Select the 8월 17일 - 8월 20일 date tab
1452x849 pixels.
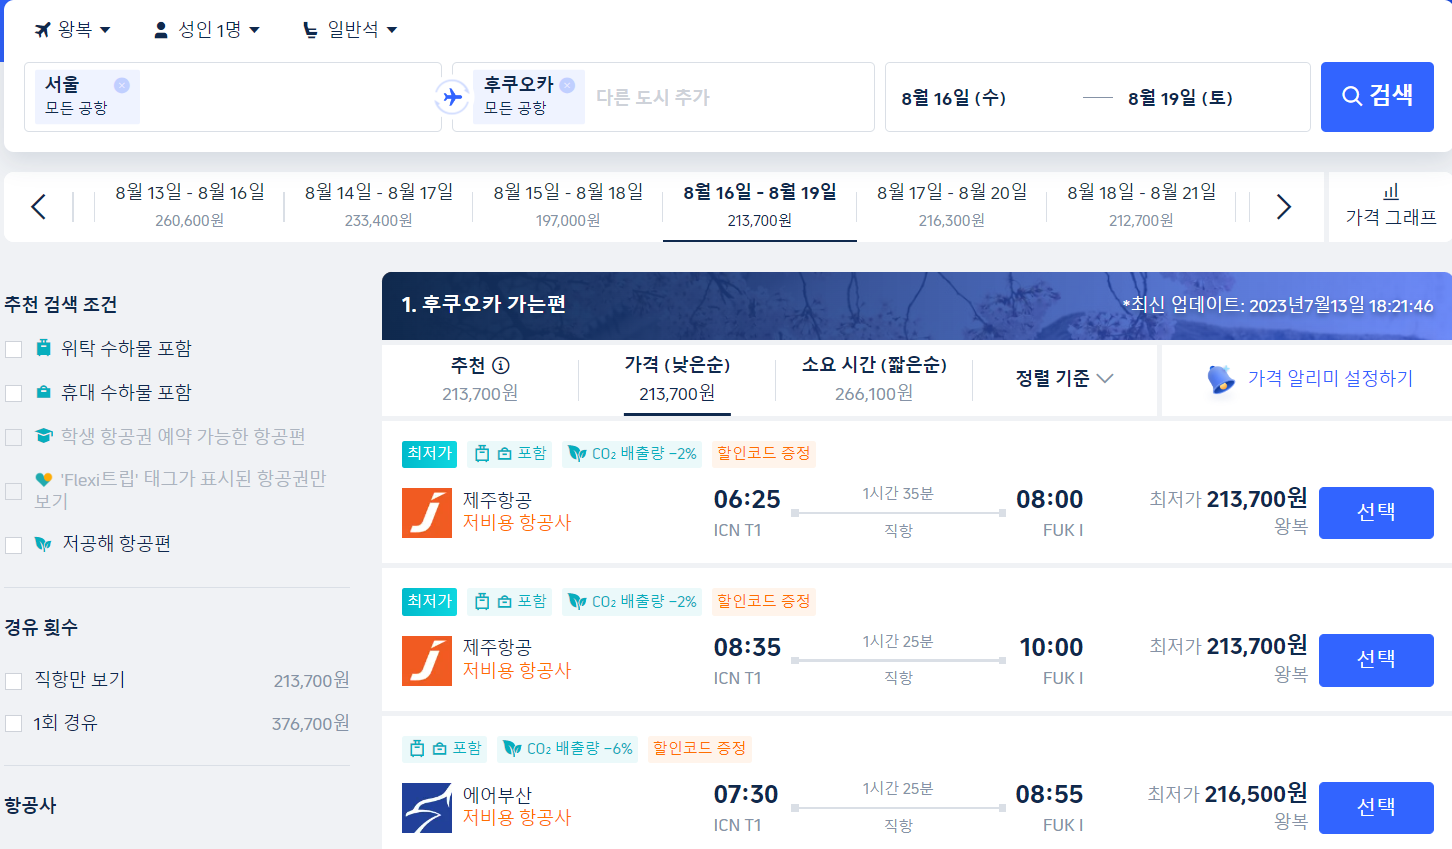[x=951, y=206]
